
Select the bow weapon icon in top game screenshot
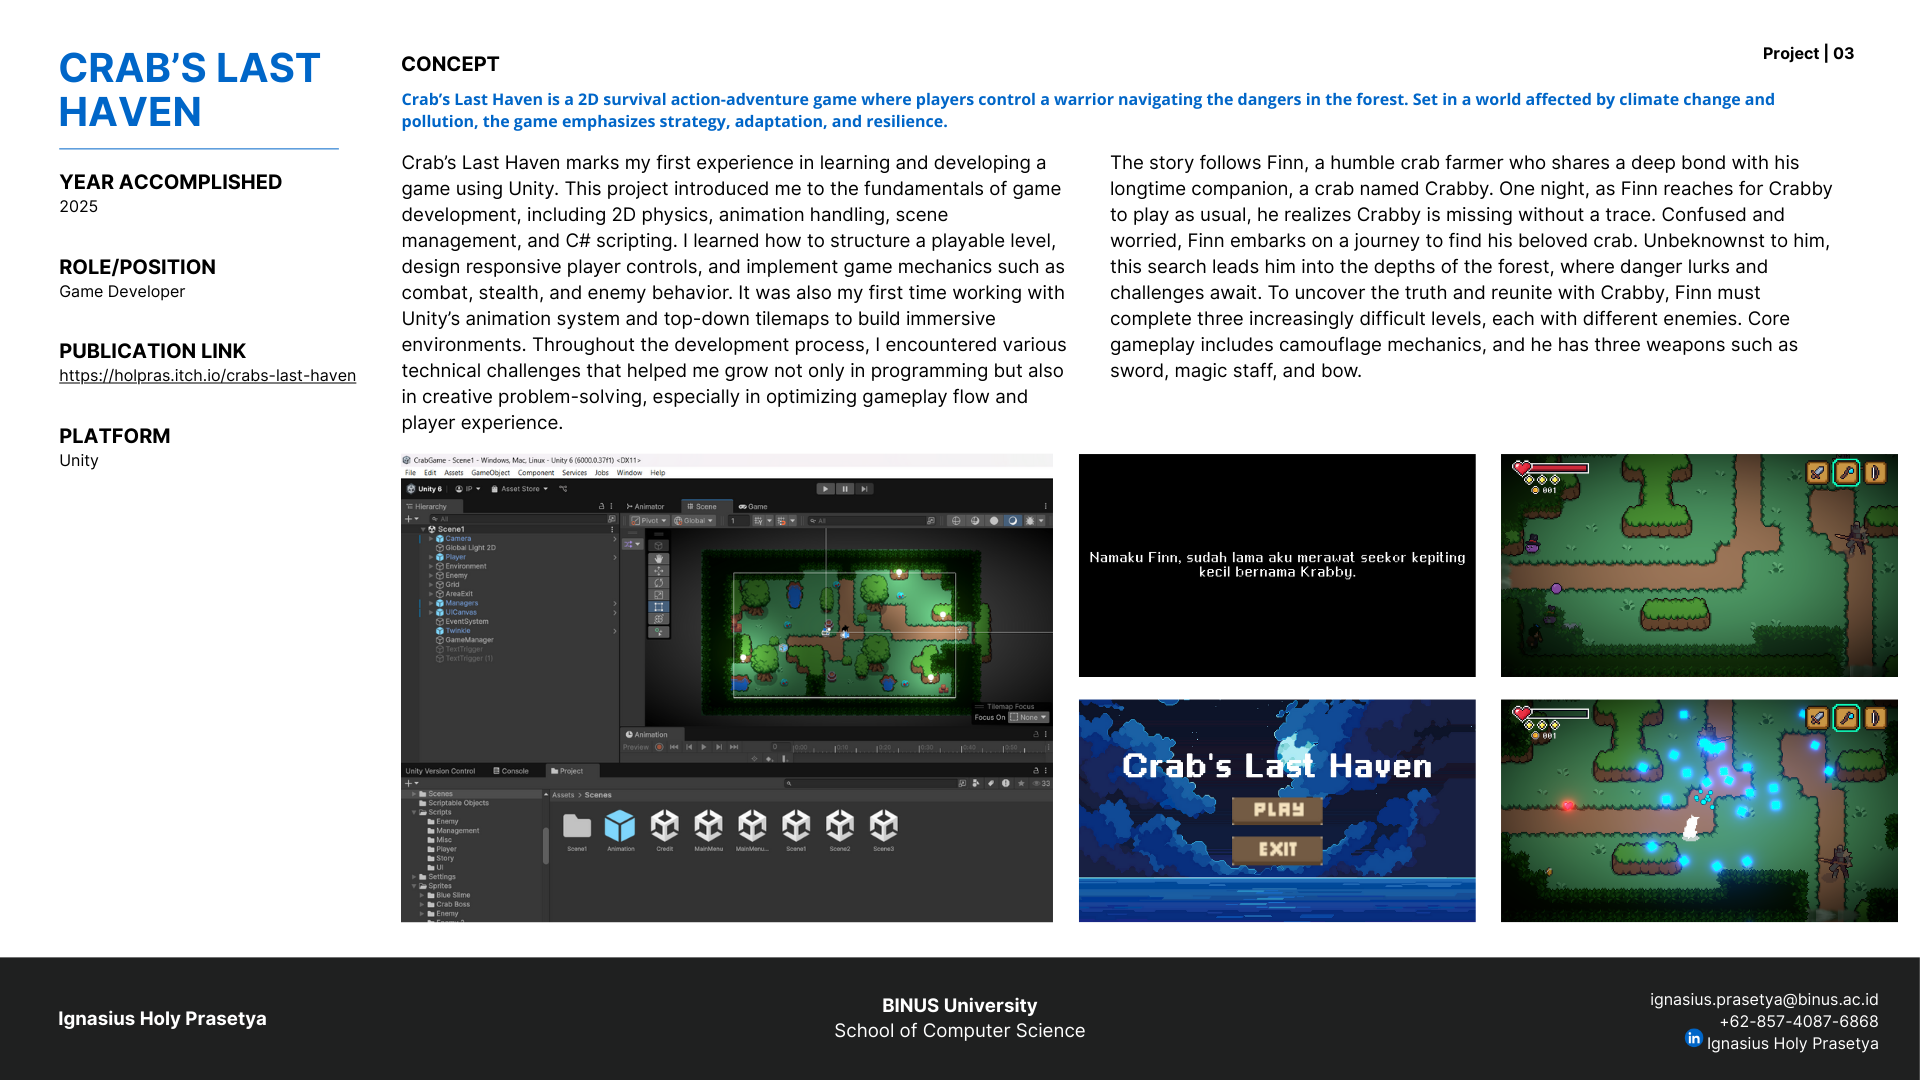pos(1875,472)
